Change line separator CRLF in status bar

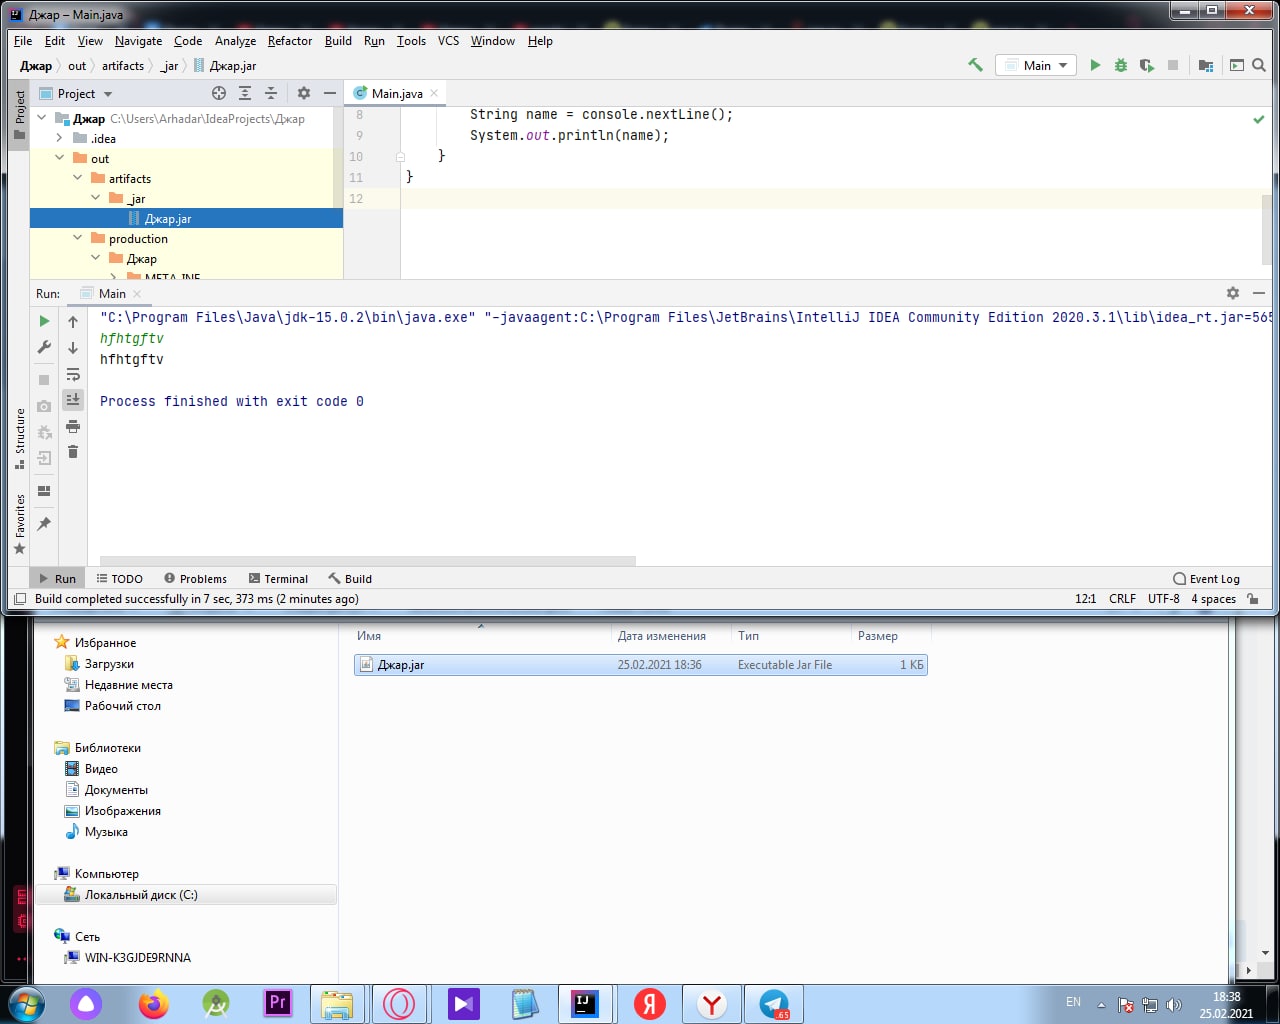coord(1122,599)
